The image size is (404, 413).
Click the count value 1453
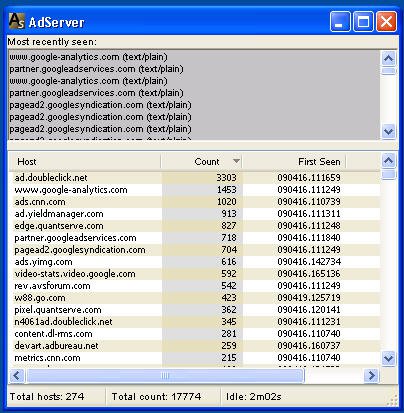click(x=227, y=190)
